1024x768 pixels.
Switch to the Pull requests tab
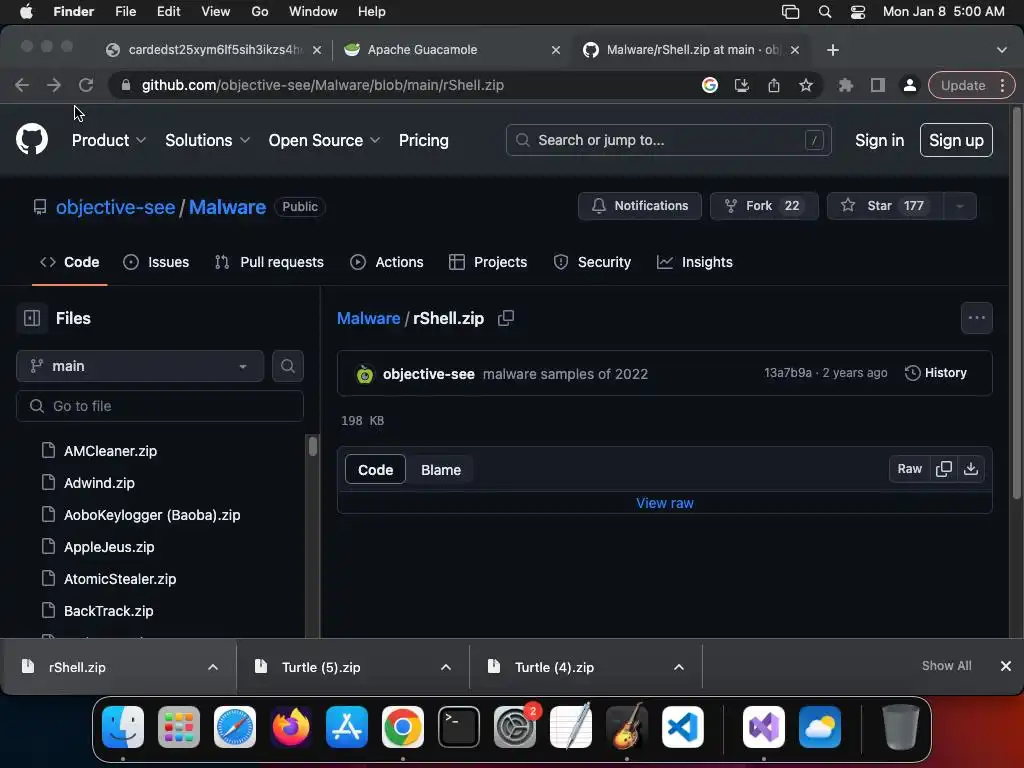269,262
